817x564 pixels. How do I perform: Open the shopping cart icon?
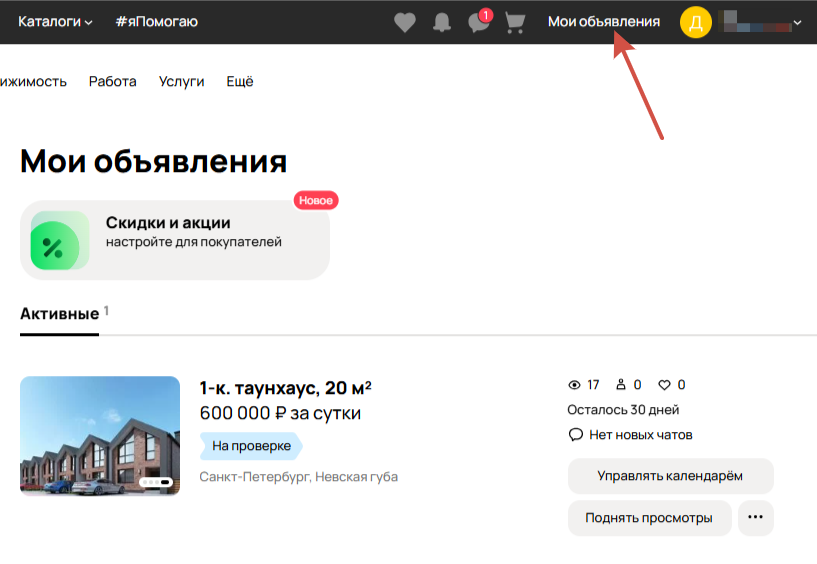point(515,22)
